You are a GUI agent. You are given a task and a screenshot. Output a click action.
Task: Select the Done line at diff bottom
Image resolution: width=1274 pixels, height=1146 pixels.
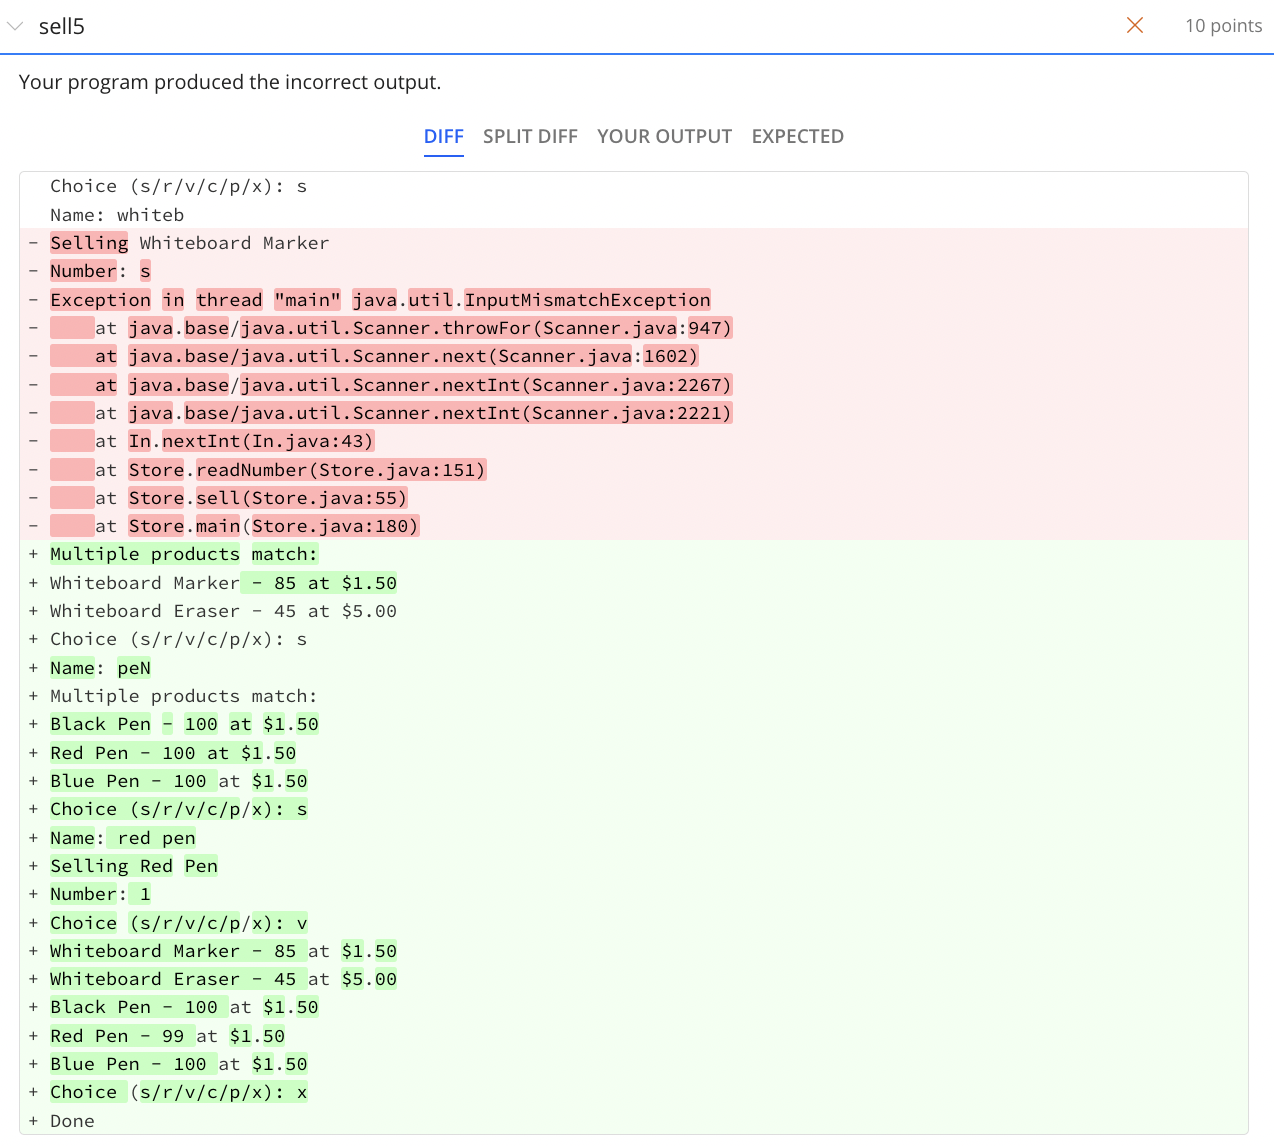click(x=72, y=1120)
